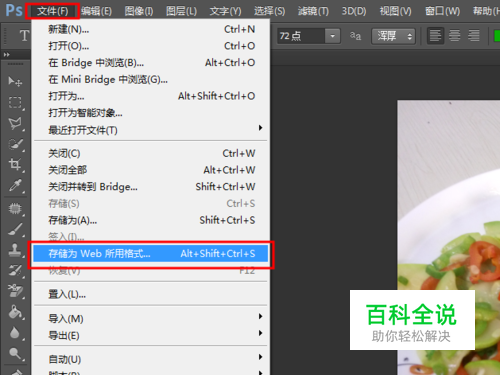Choose 存储为(A)... menu entry

pyautogui.click(x=151, y=220)
